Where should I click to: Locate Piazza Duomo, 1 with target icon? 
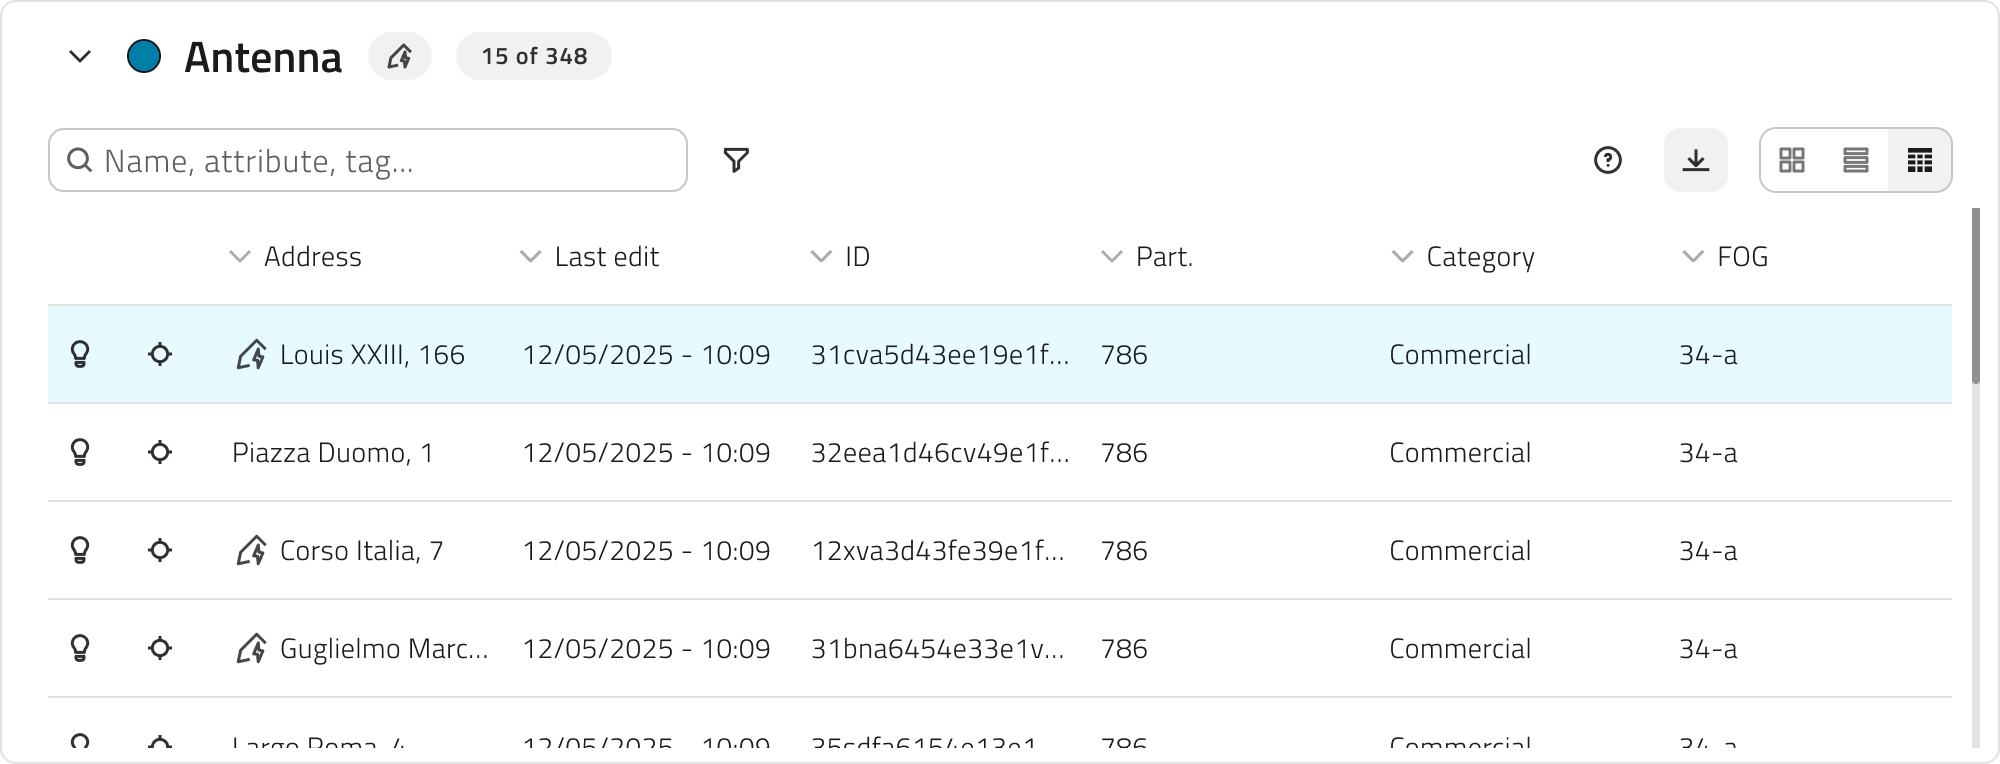pos(160,453)
